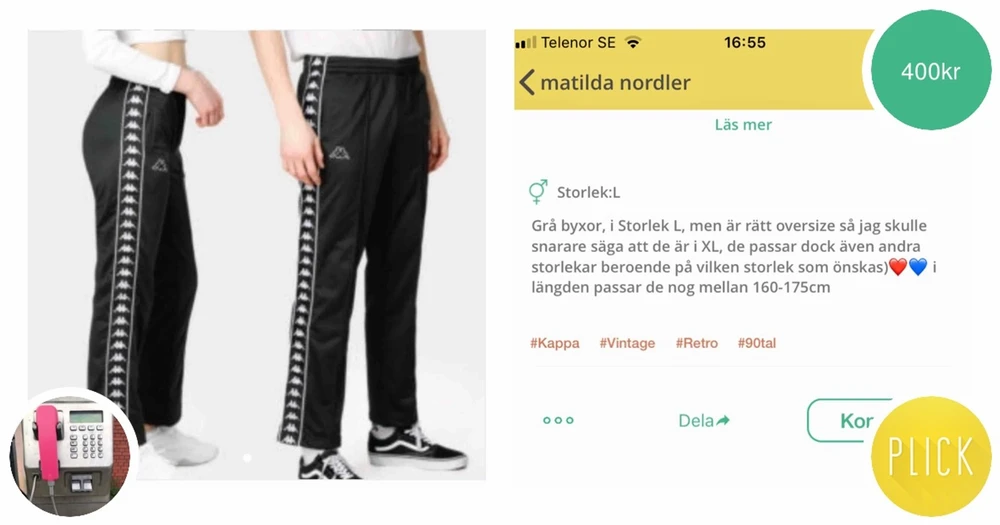Open the #Kappa hashtag
Viewport: 1000px width, 525px height.
coord(555,343)
